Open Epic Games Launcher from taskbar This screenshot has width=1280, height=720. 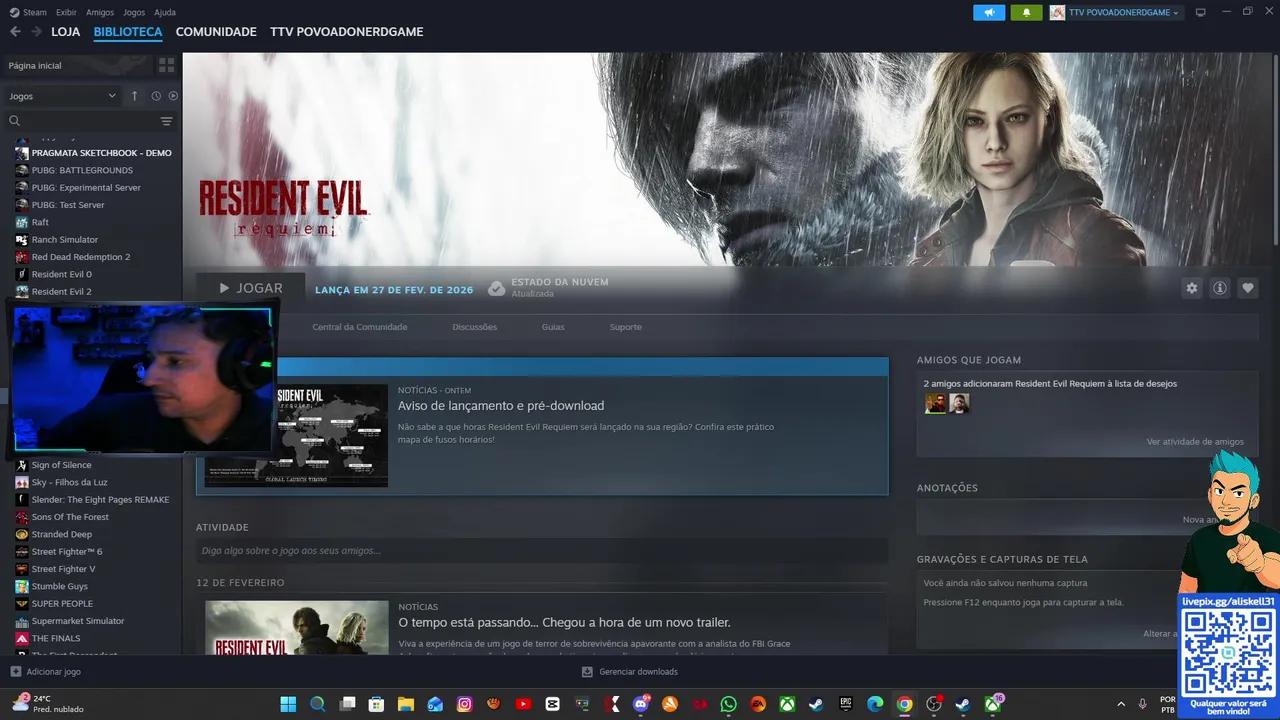point(846,704)
